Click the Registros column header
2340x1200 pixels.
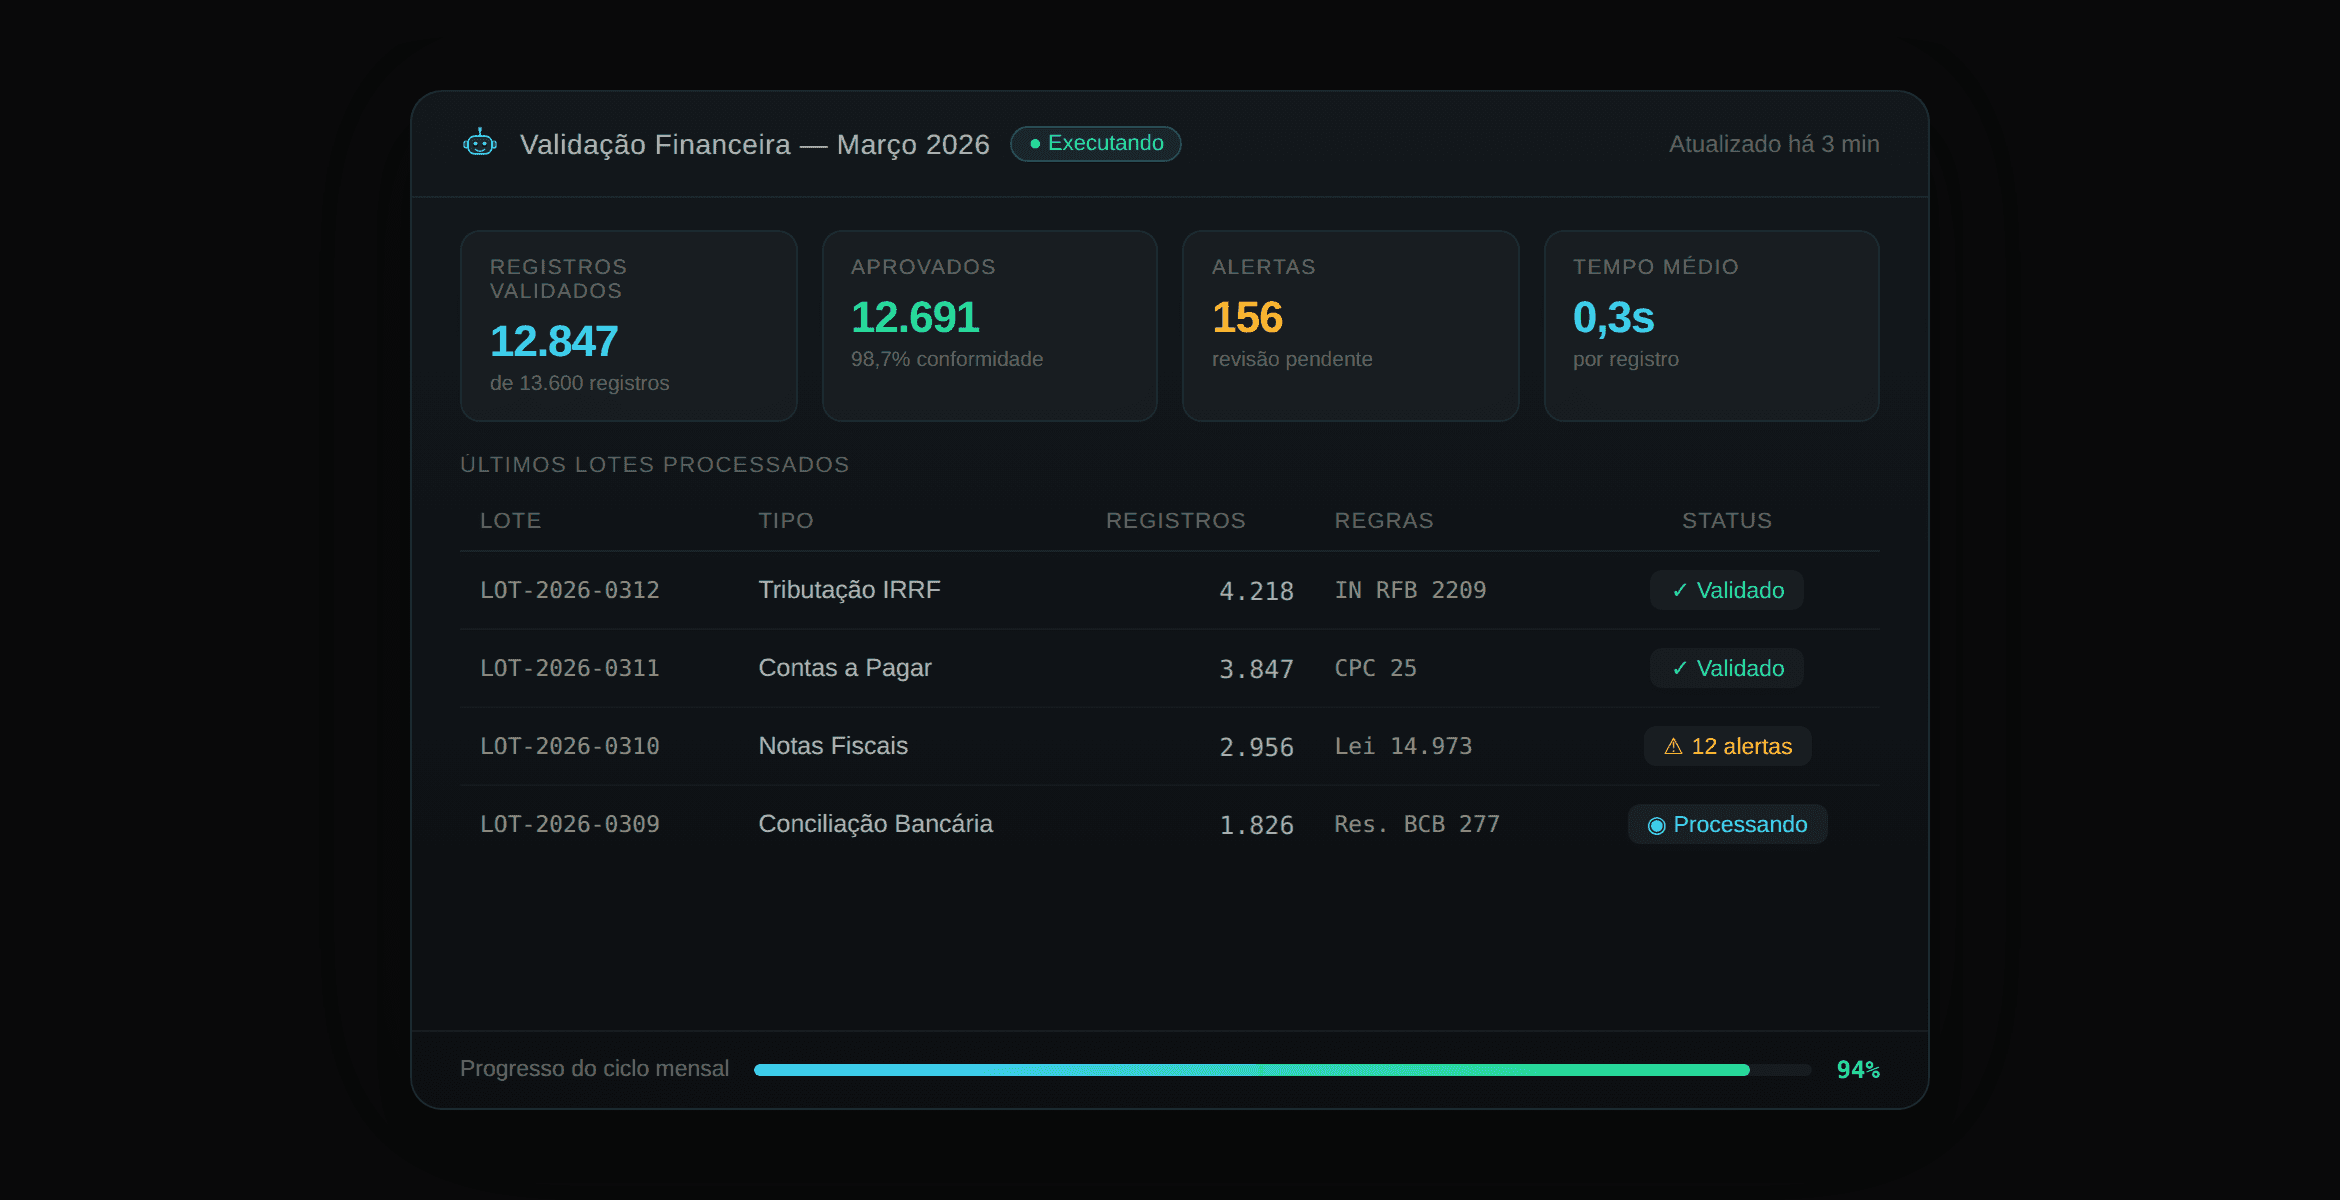tap(1175, 521)
